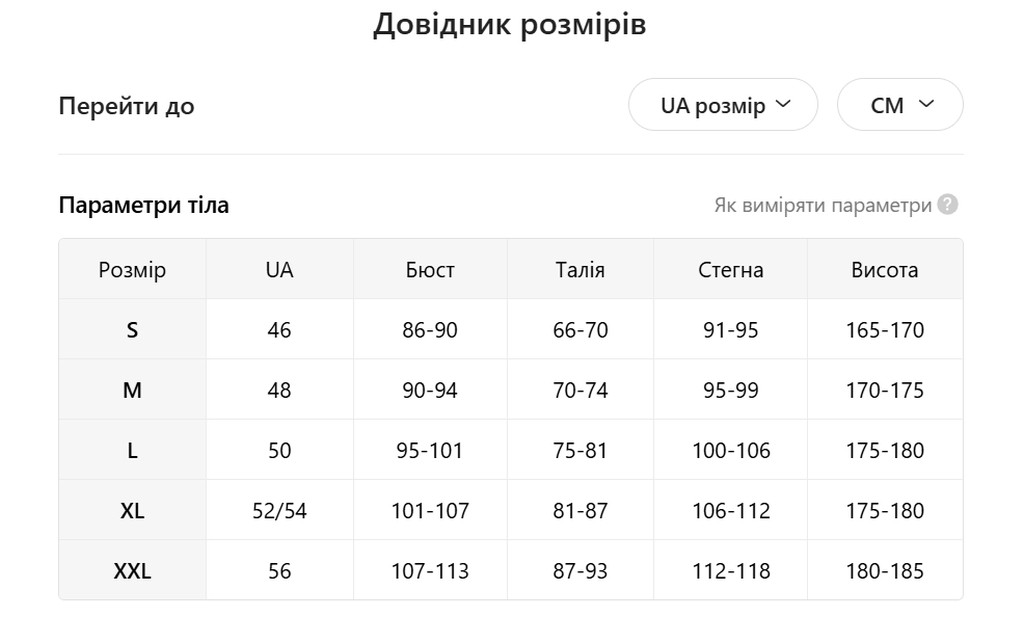Open the Як виміряти параметри link

click(823, 205)
